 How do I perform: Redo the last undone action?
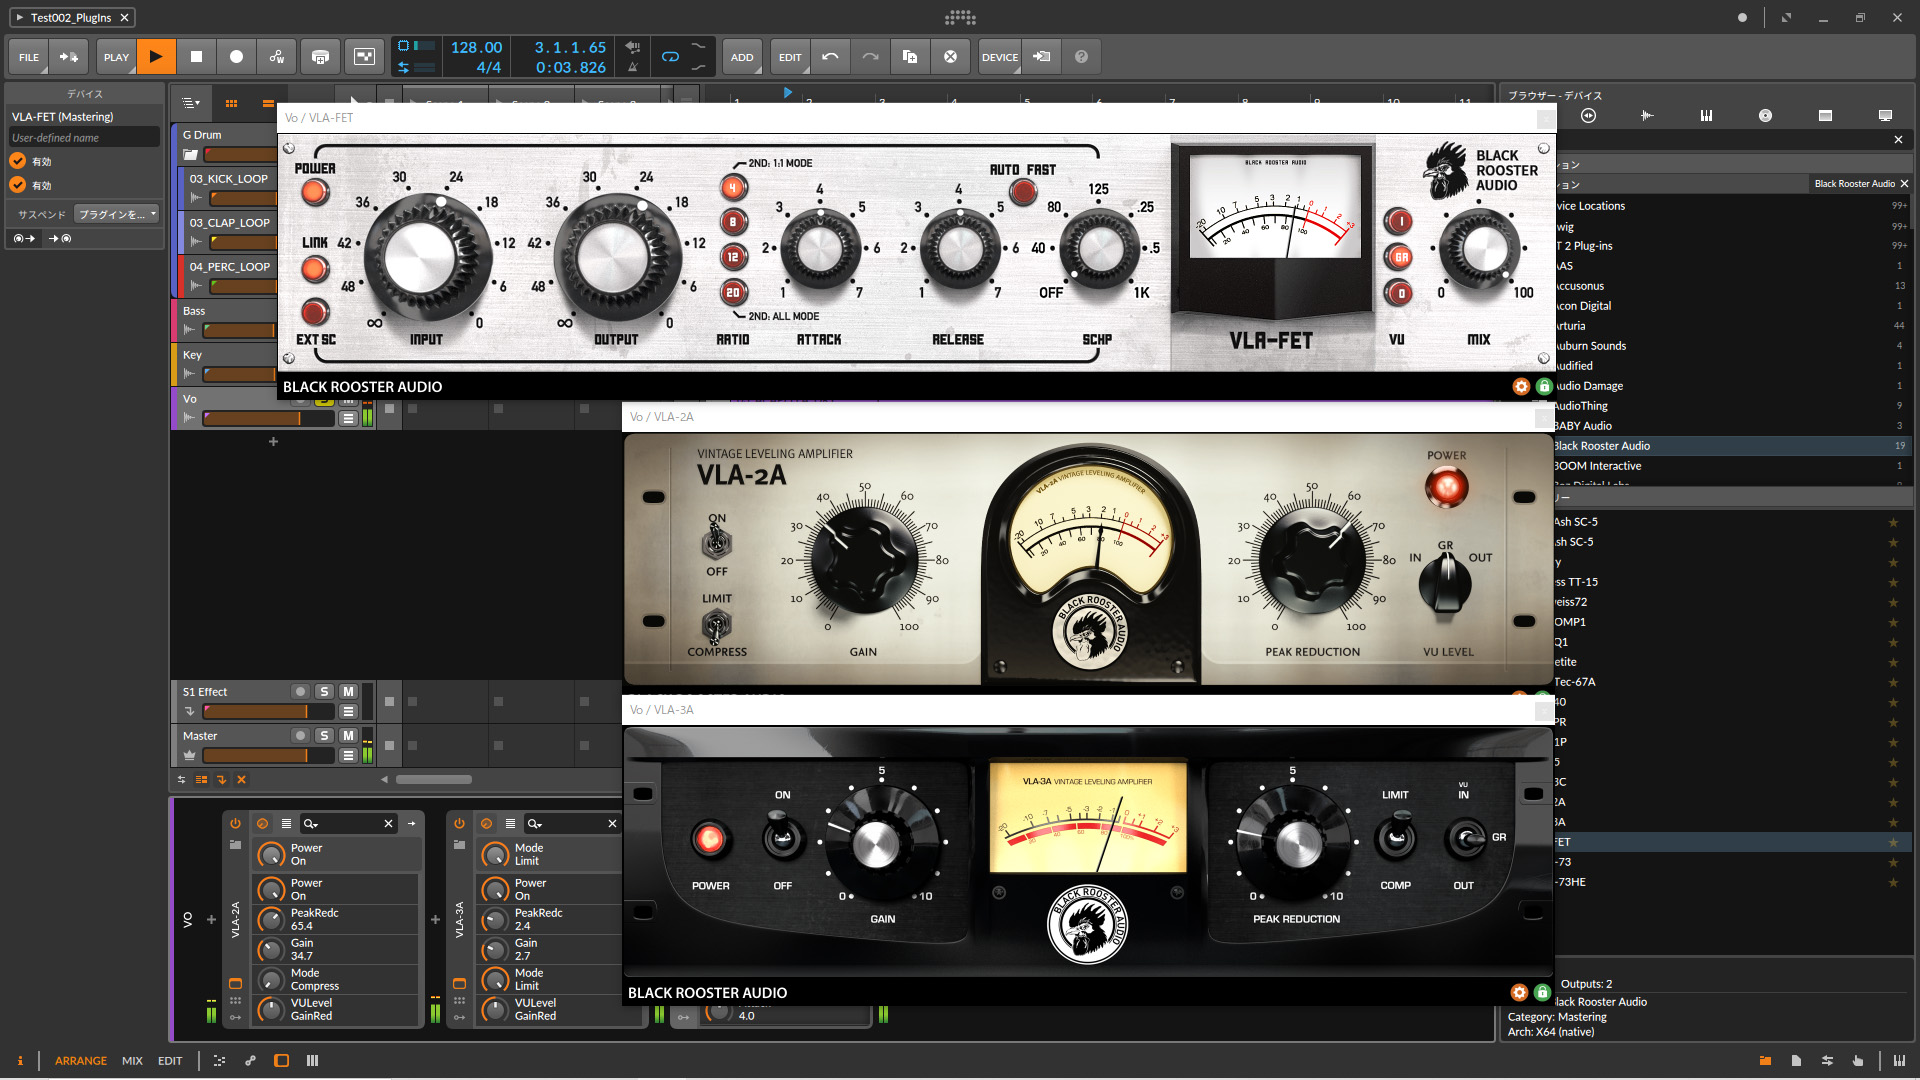pyautogui.click(x=870, y=57)
